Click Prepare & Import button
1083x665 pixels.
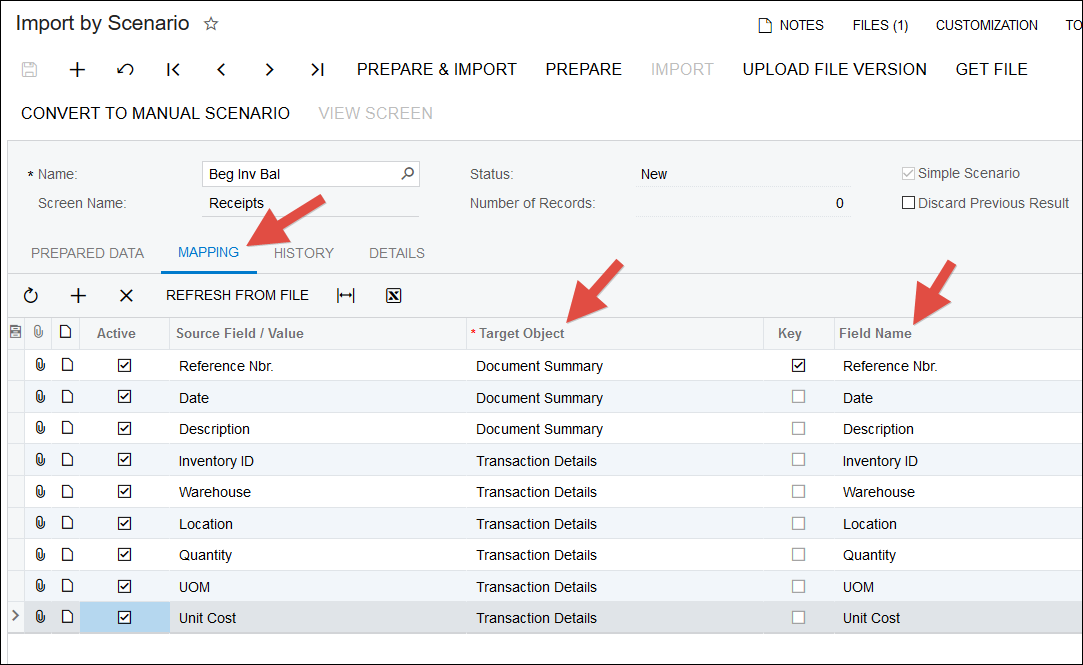coord(436,69)
